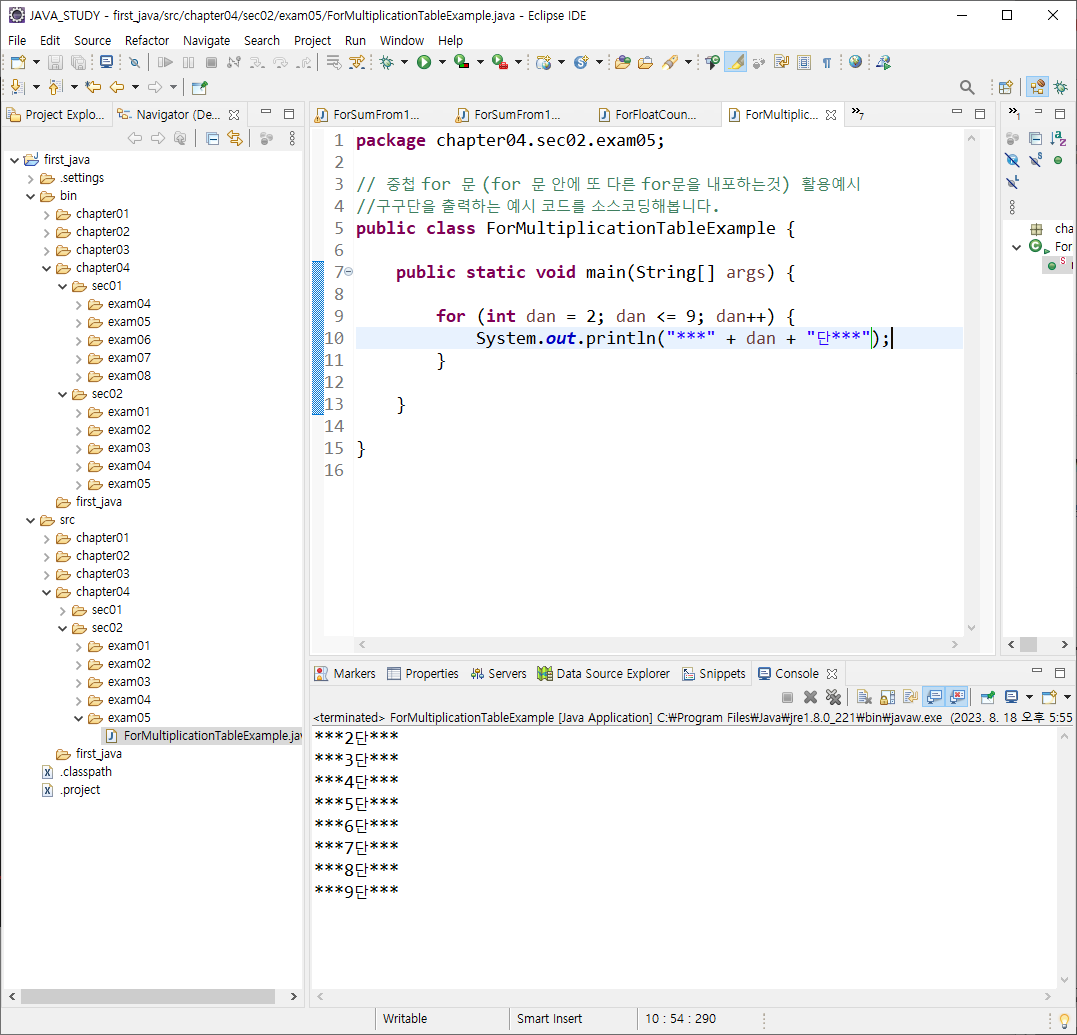Click the Pin Editor icon
The height and width of the screenshot is (1035, 1077).
click(199, 87)
